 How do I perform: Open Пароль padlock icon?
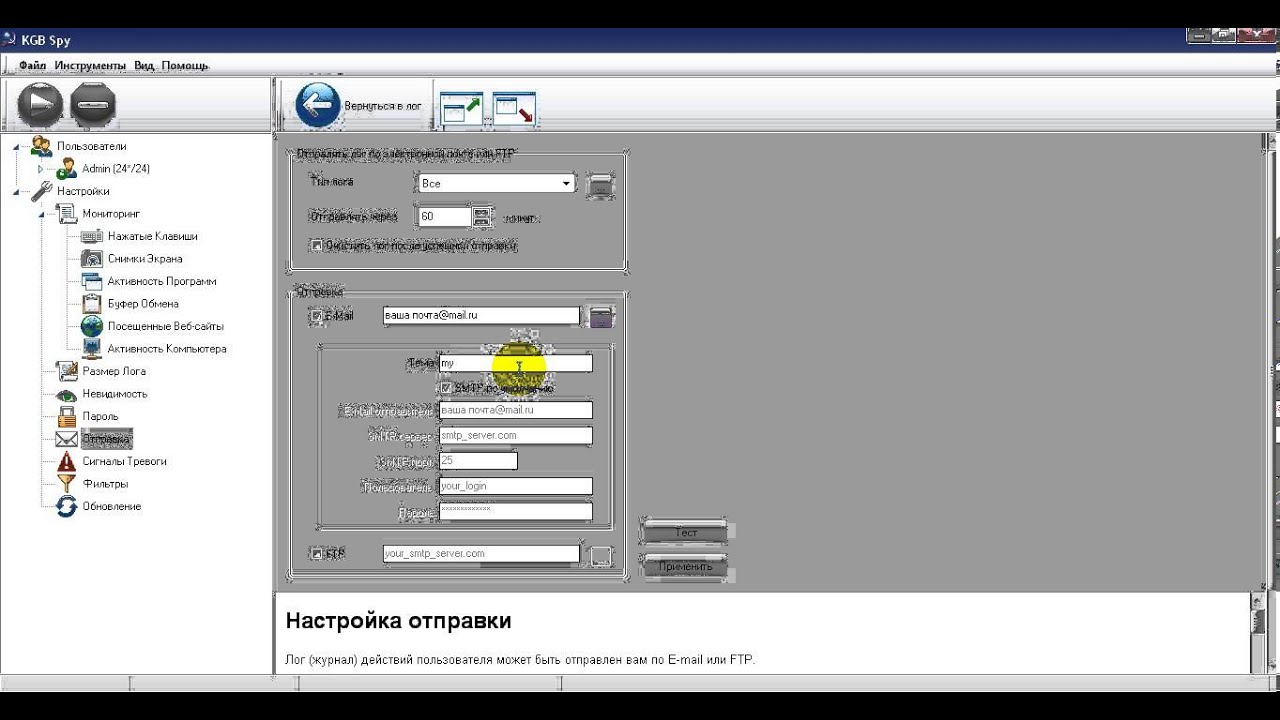pos(67,416)
